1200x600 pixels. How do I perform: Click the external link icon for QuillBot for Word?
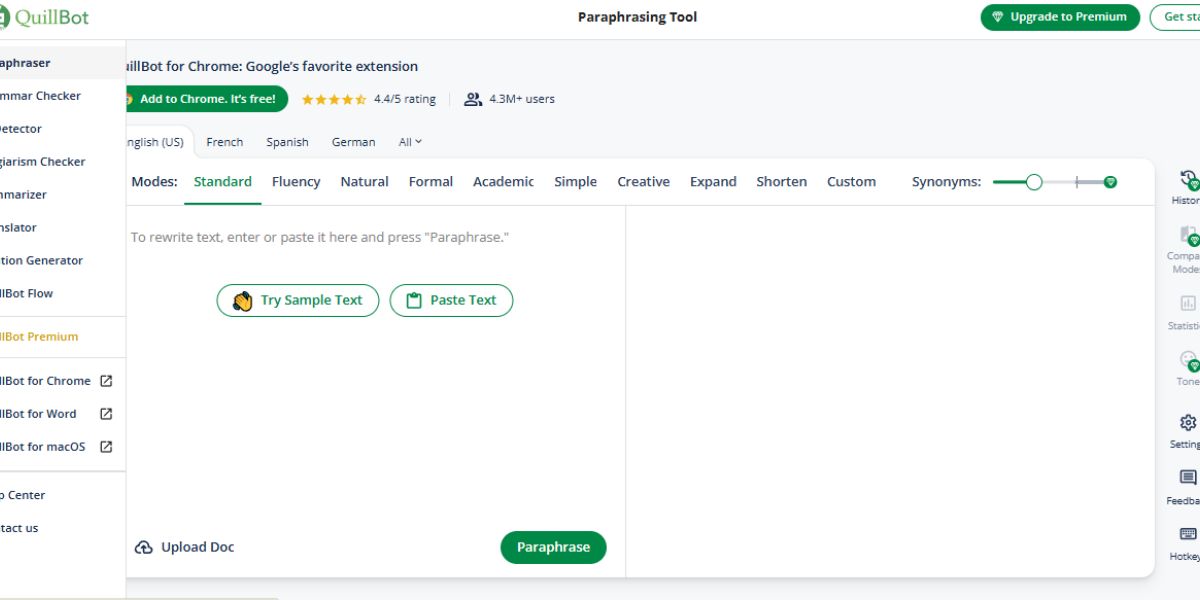coord(106,414)
